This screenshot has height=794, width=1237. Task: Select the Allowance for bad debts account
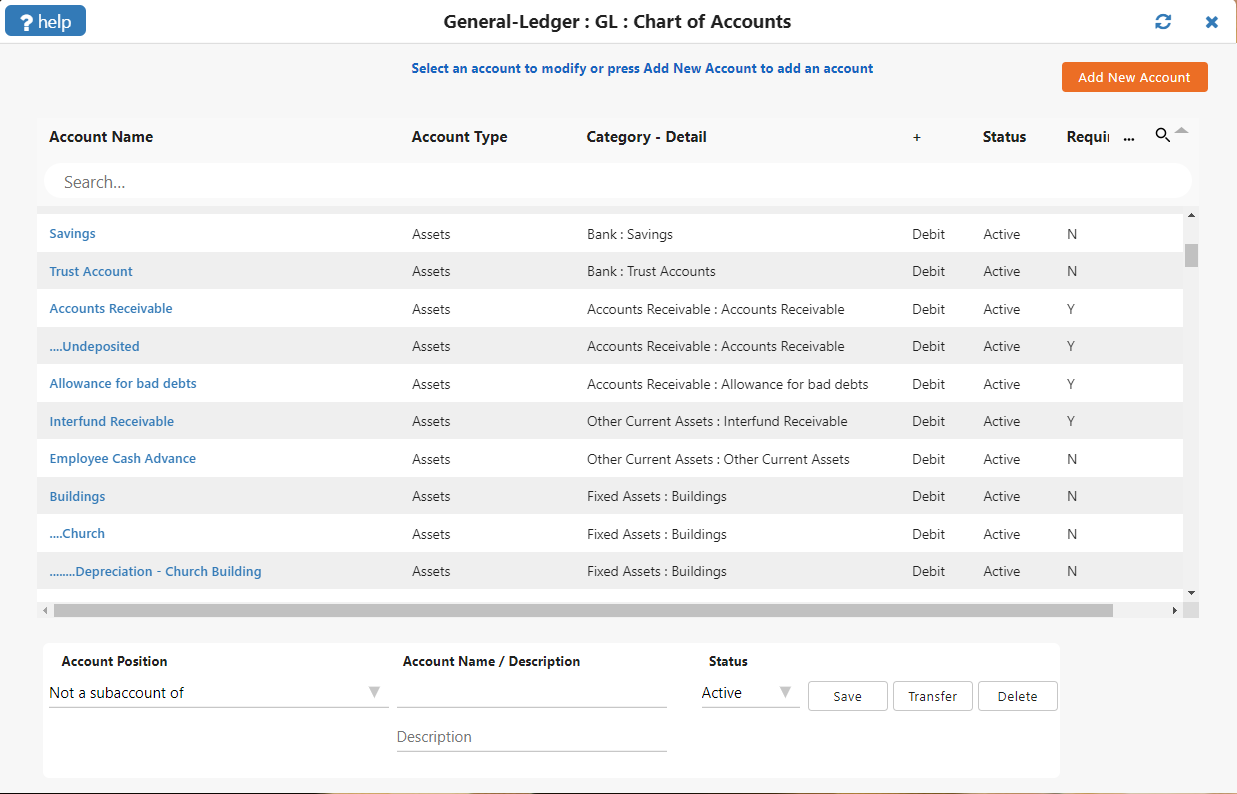[x=123, y=384]
